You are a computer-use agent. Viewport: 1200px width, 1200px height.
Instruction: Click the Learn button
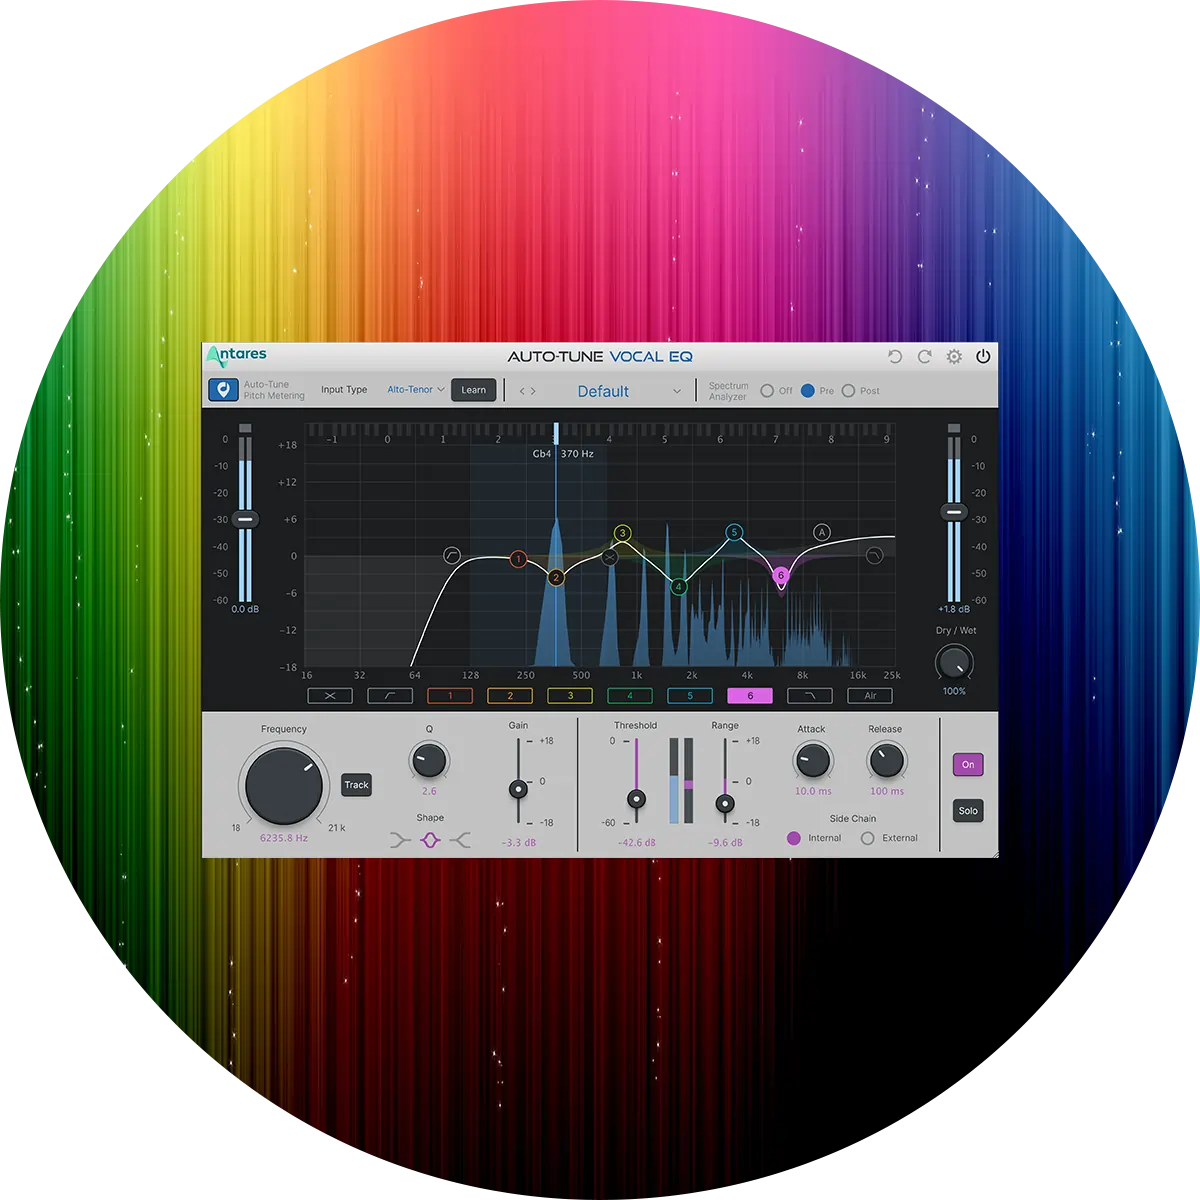tap(474, 390)
